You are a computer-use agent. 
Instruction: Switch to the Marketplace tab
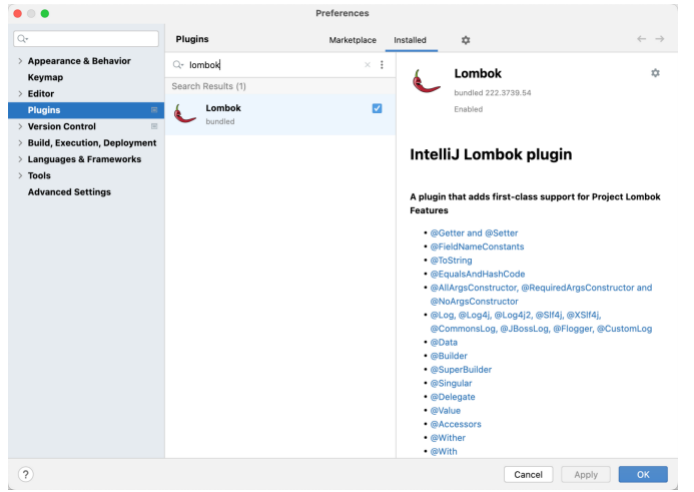(x=352, y=40)
